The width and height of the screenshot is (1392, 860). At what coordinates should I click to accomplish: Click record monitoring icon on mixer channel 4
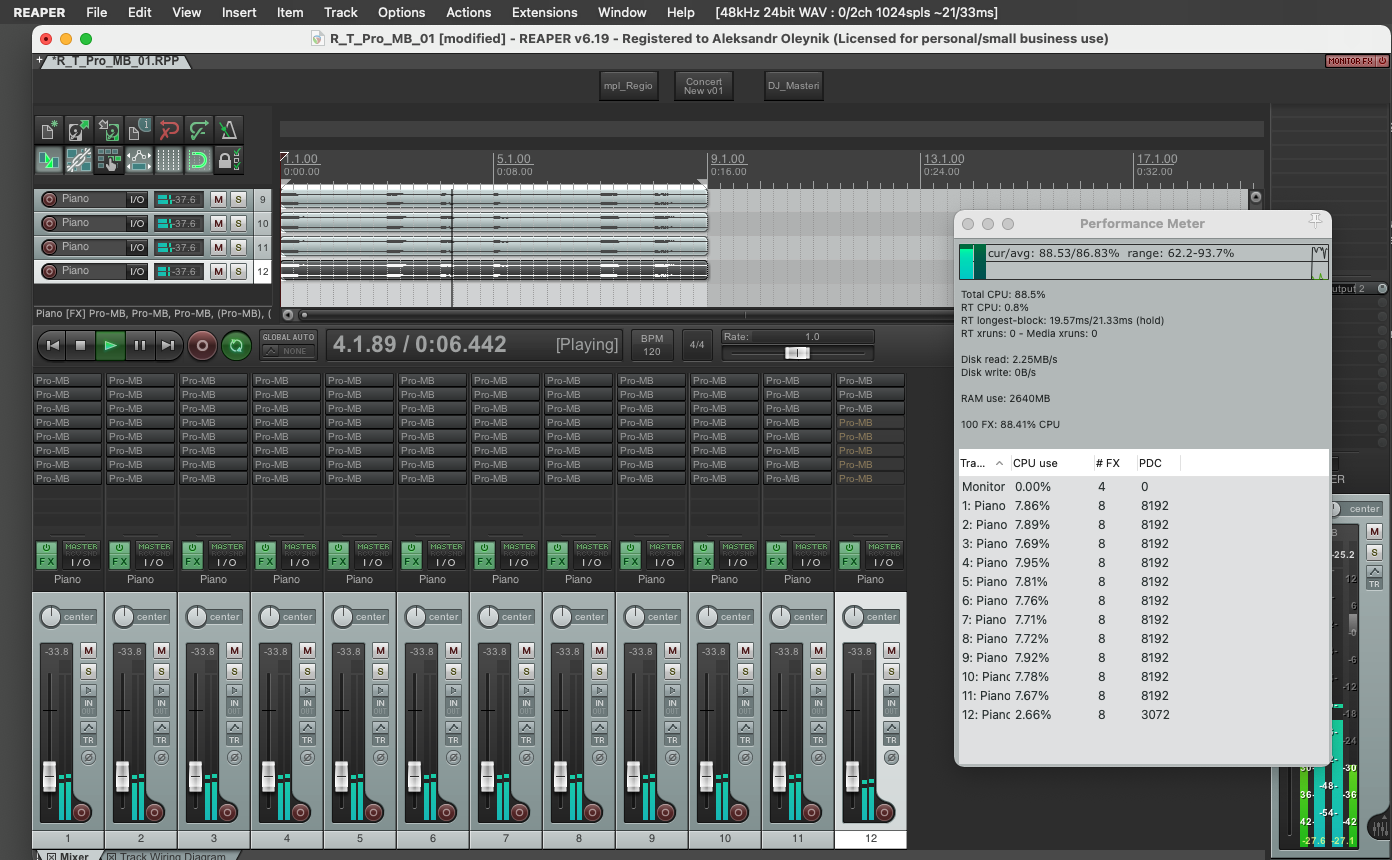coord(307,690)
